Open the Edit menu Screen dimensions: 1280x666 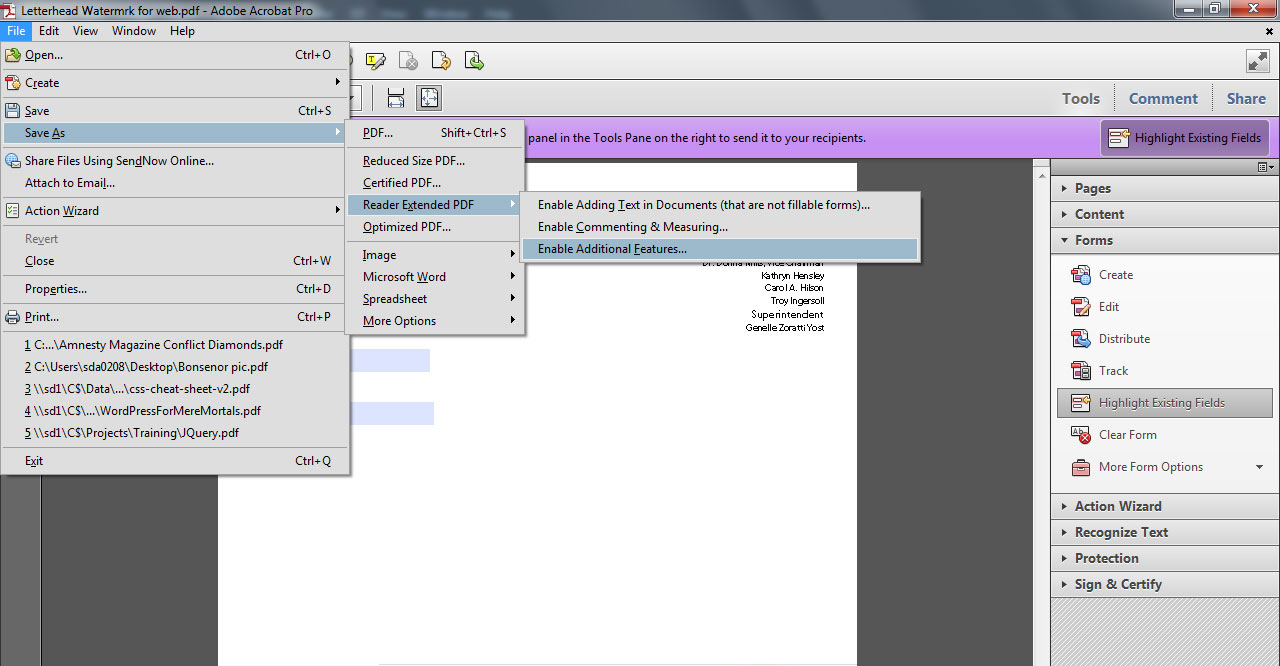coord(49,31)
